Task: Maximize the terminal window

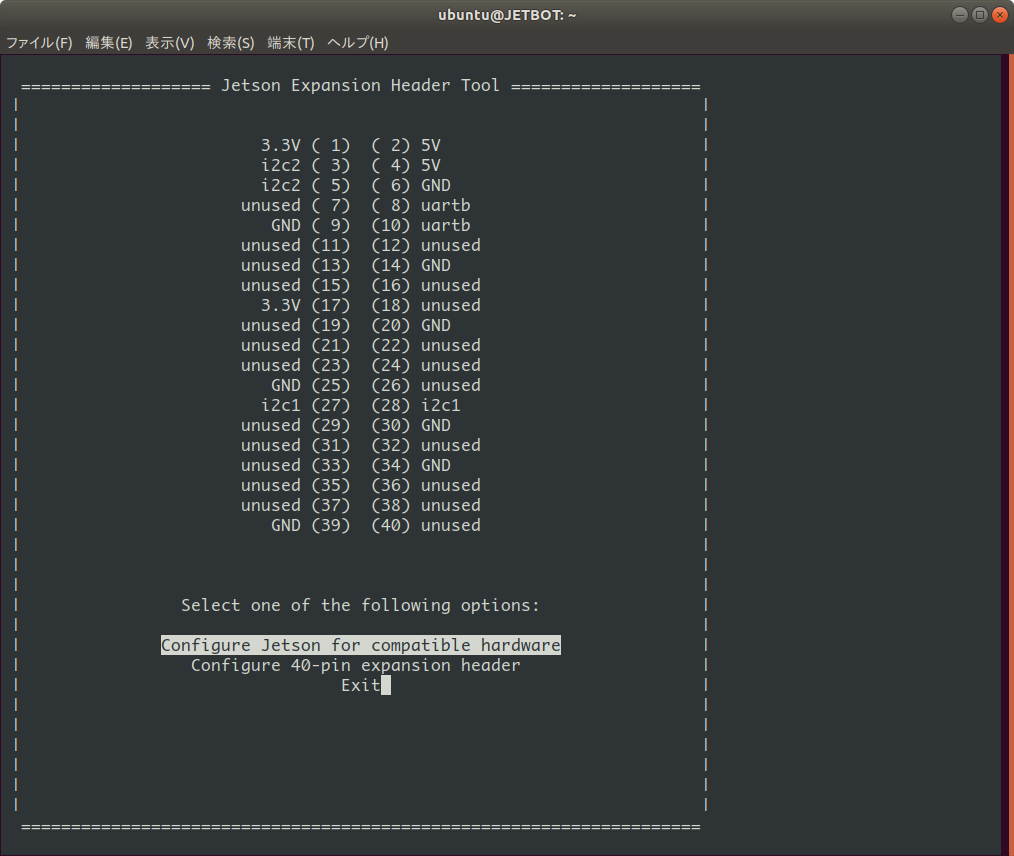Action: 980,15
